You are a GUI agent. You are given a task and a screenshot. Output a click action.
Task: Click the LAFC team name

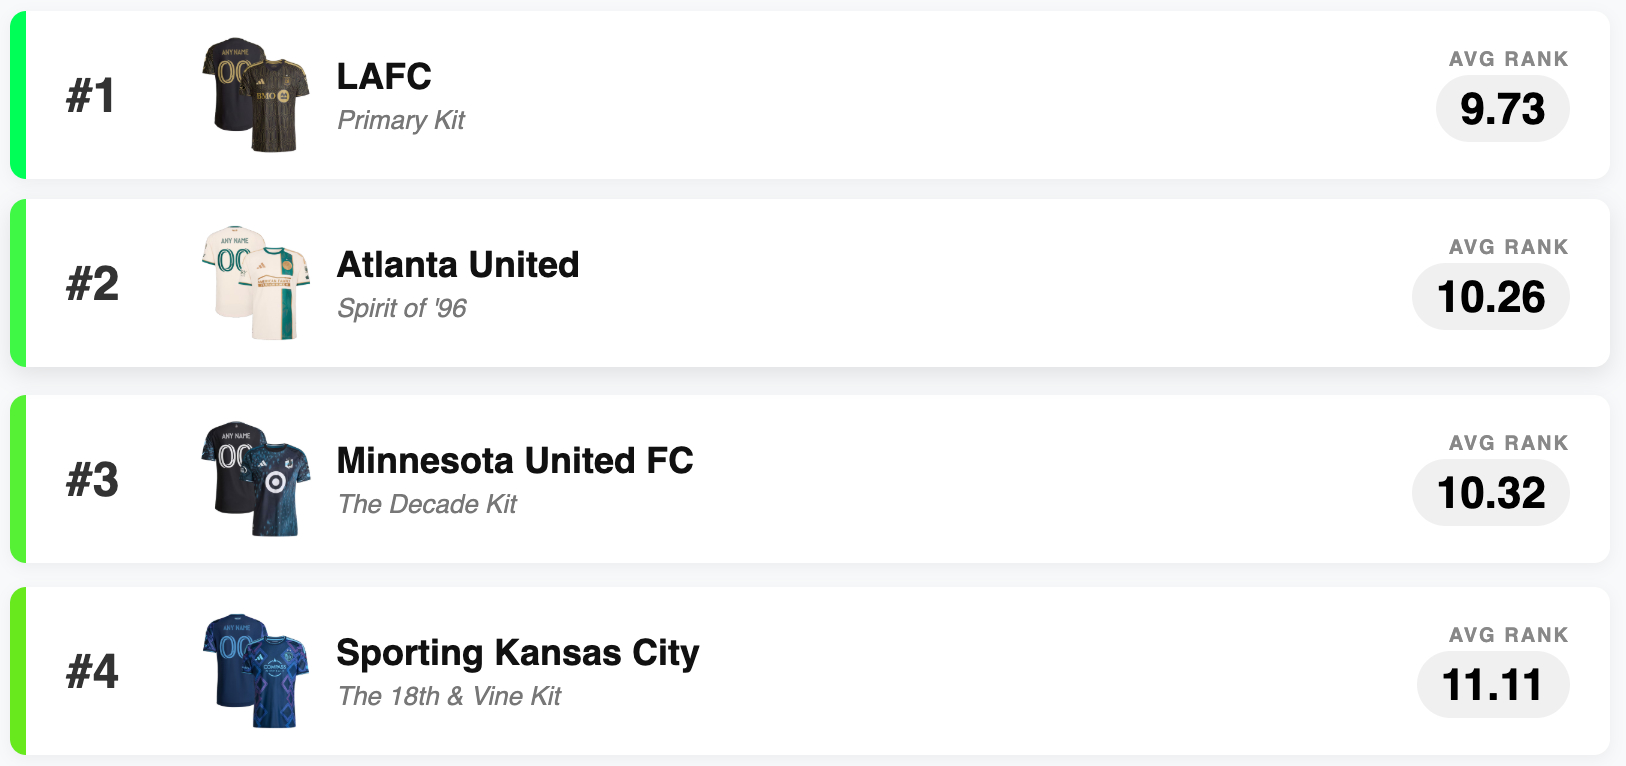pos(384,76)
